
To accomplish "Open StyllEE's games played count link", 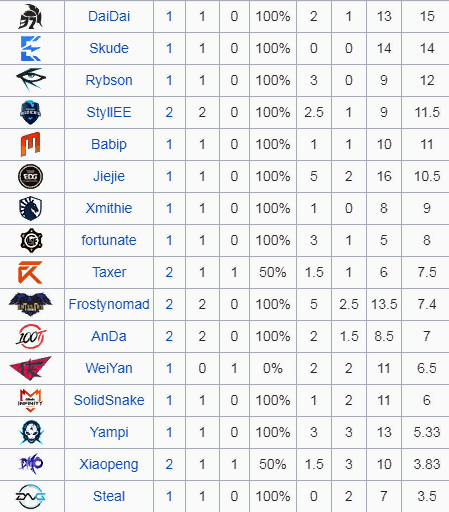I will click(x=169, y=112).
